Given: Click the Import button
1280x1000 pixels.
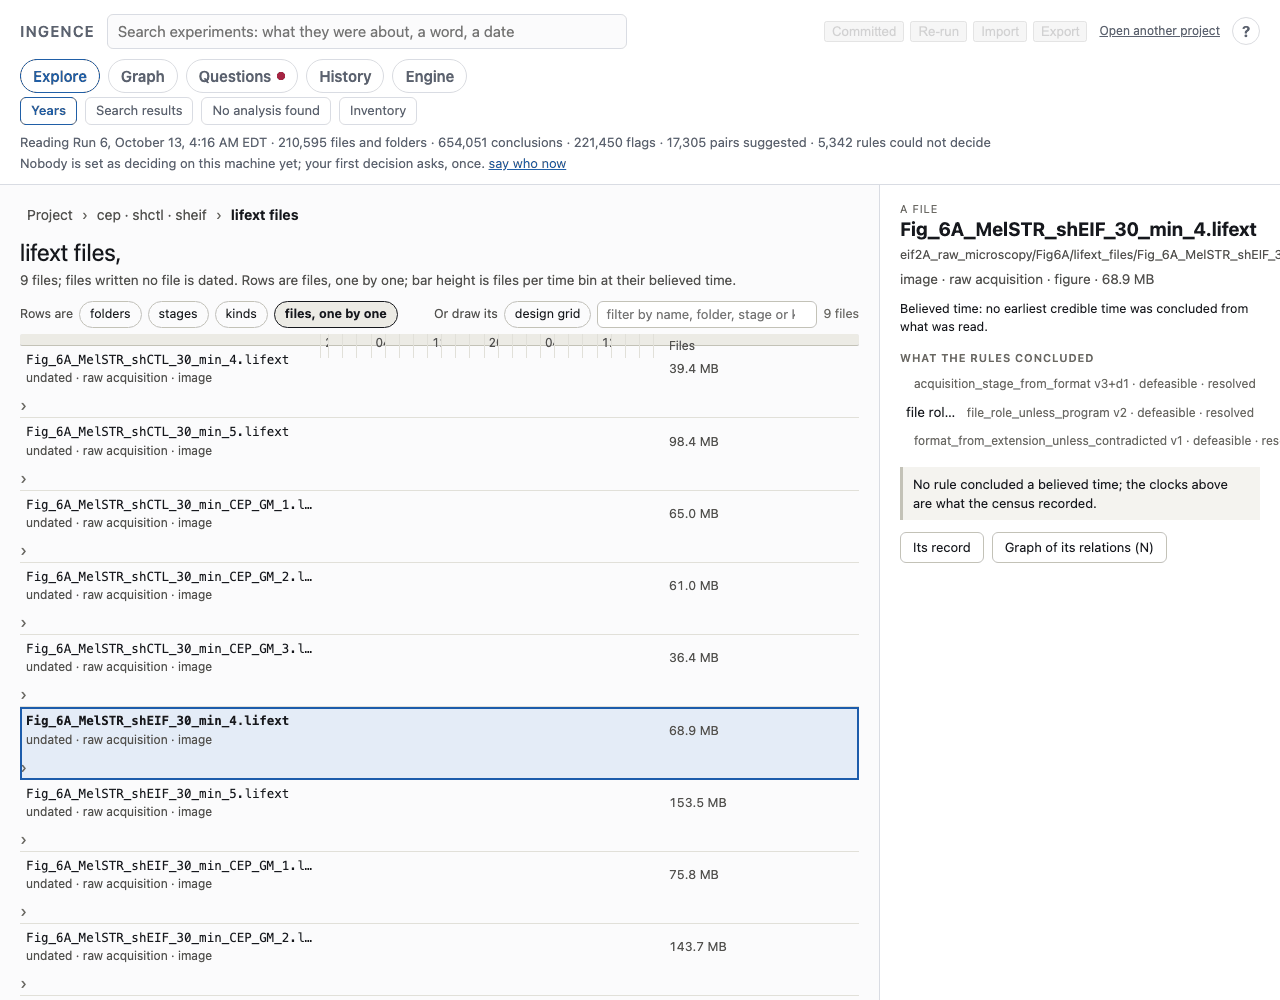Looking at the screenshot, I should tap(1000, 32).
